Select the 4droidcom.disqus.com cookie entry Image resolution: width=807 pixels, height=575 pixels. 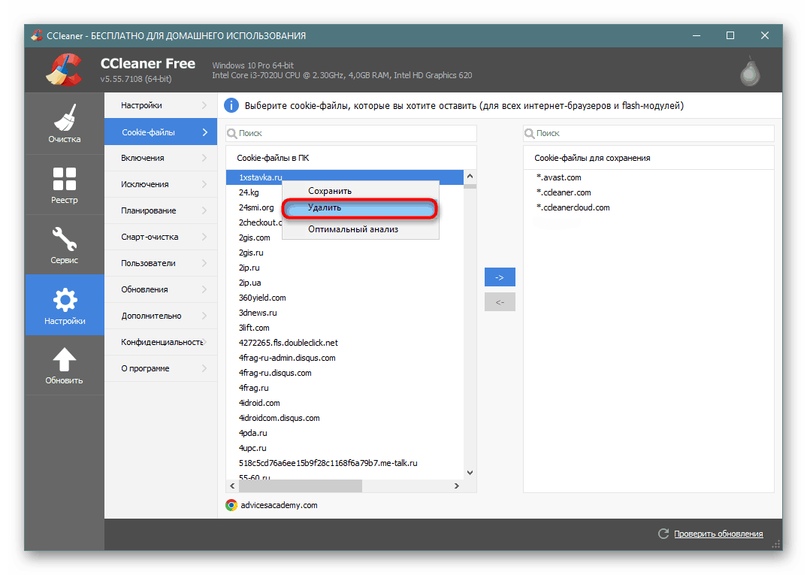click(279, 418)
